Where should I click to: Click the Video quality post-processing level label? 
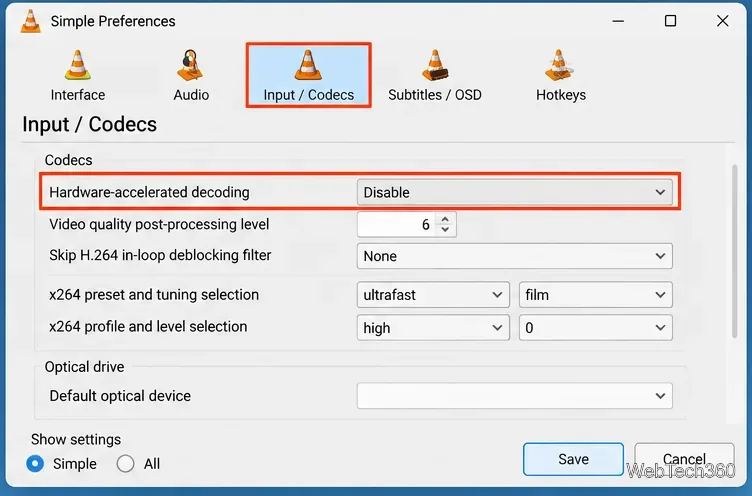(x=159, y=224)
